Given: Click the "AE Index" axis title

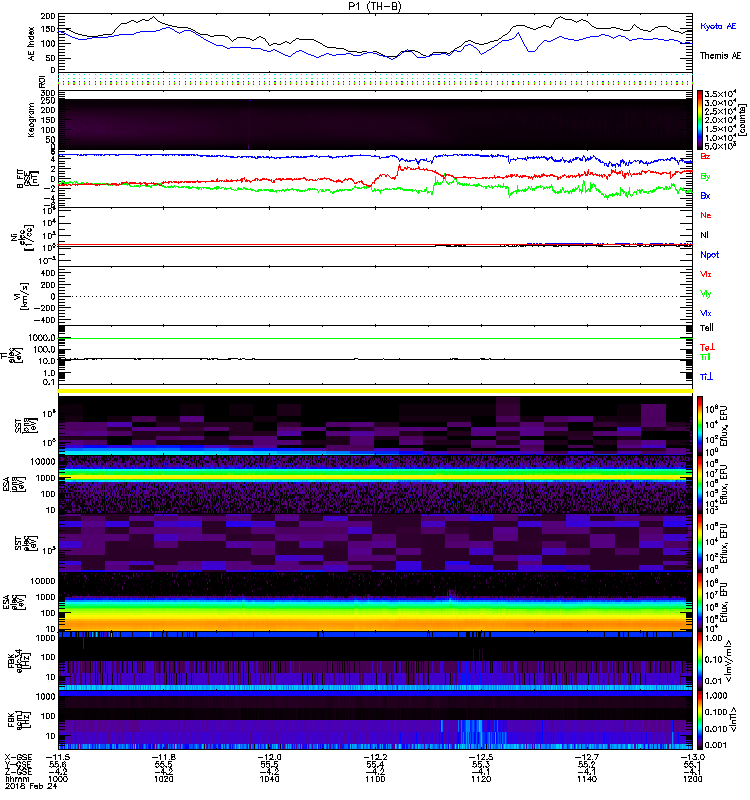Looking at the screenshot, I should [32, 44].
